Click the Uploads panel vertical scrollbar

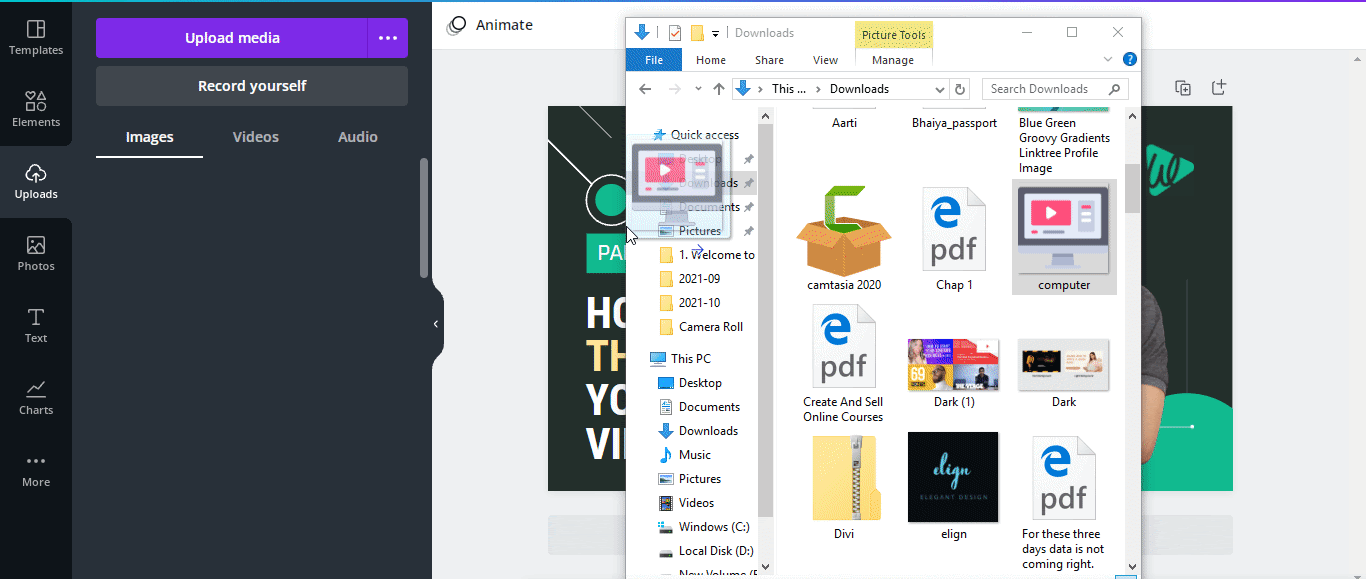click(424, 218)
